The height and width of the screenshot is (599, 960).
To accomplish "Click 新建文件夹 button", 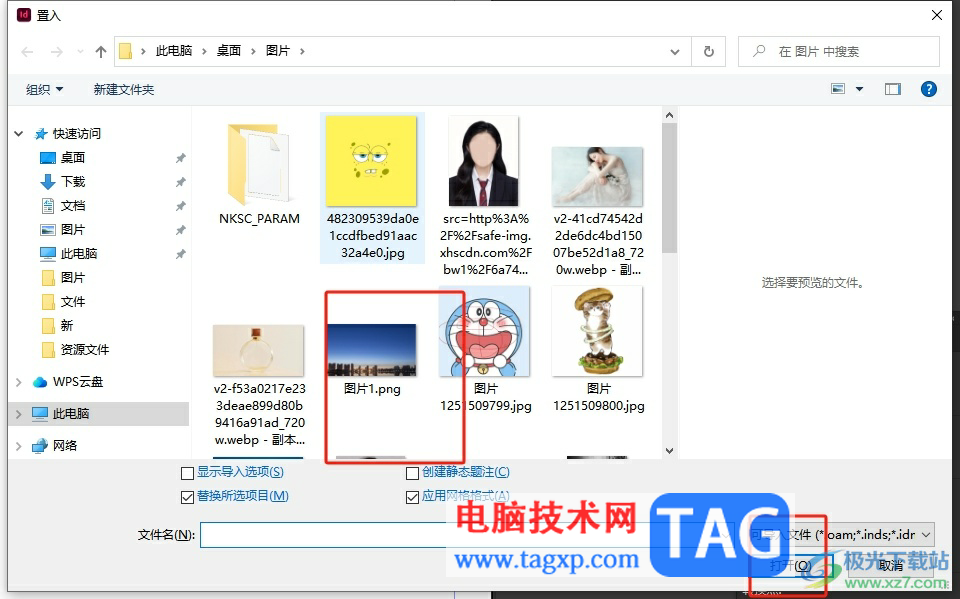I will [124, 89].
